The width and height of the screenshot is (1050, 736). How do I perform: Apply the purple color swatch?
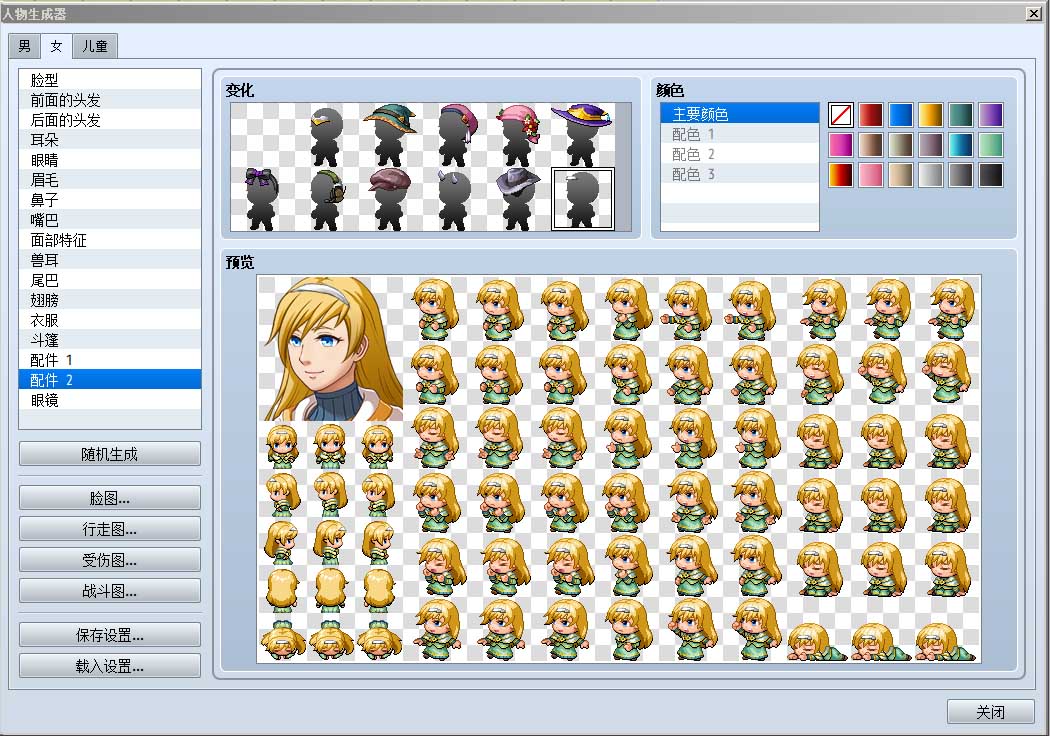[991, 115]
